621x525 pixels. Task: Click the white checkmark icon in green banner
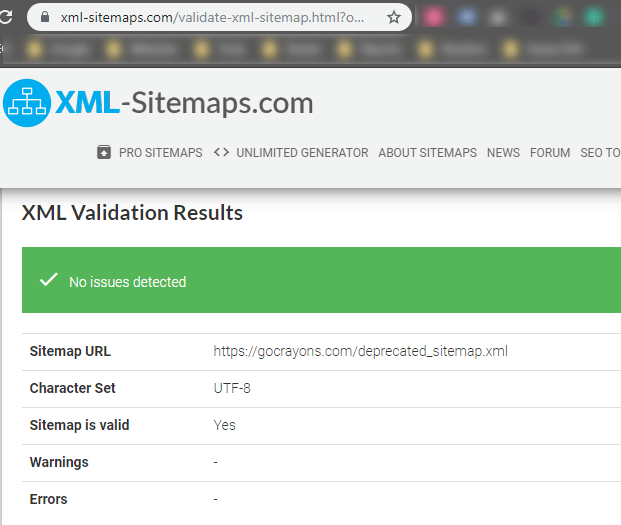pyautogui.click(x=49, y=280)
